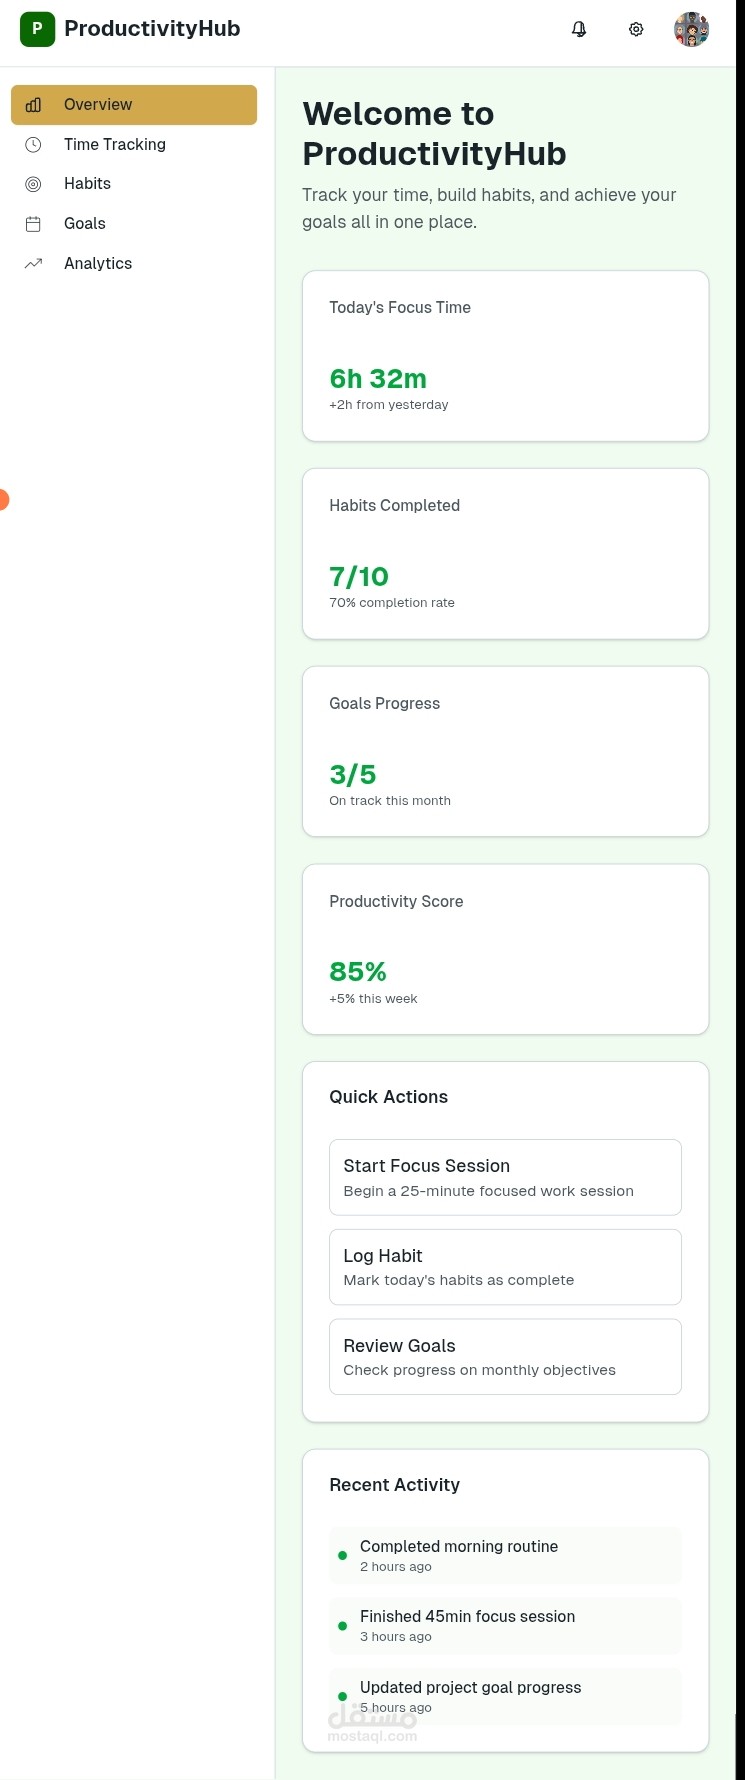Select the Productivity Score card
Screen dimensions: 745x1780
(x=505, y=949)
